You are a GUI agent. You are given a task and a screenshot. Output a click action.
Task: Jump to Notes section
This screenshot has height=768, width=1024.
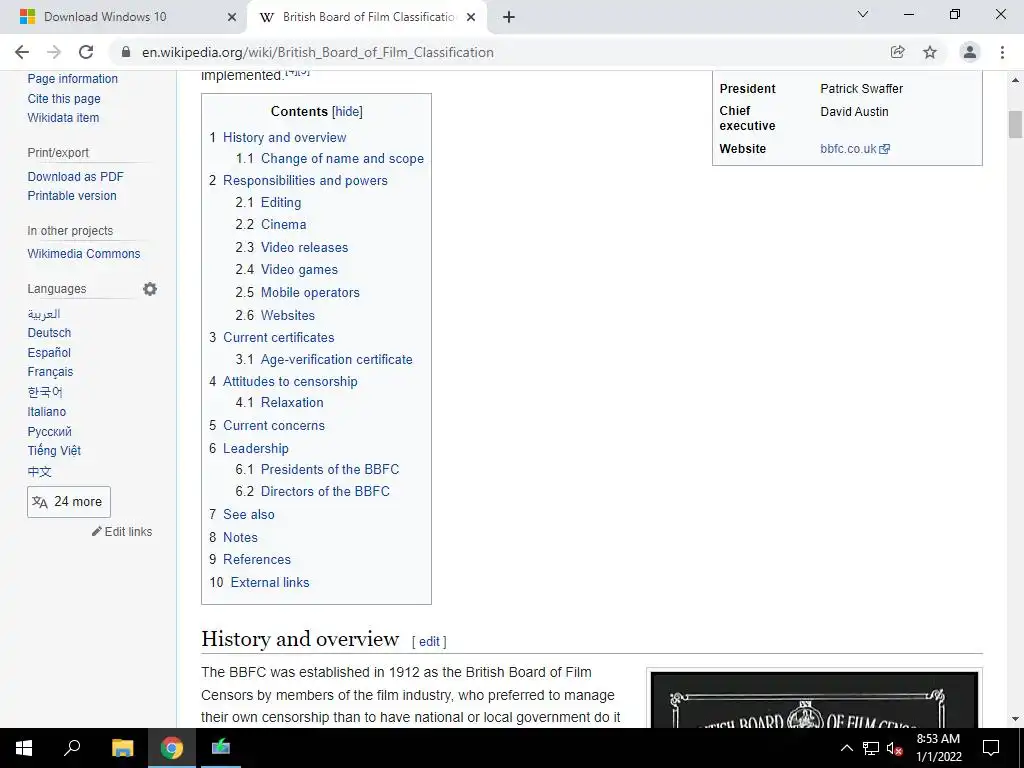240,537
